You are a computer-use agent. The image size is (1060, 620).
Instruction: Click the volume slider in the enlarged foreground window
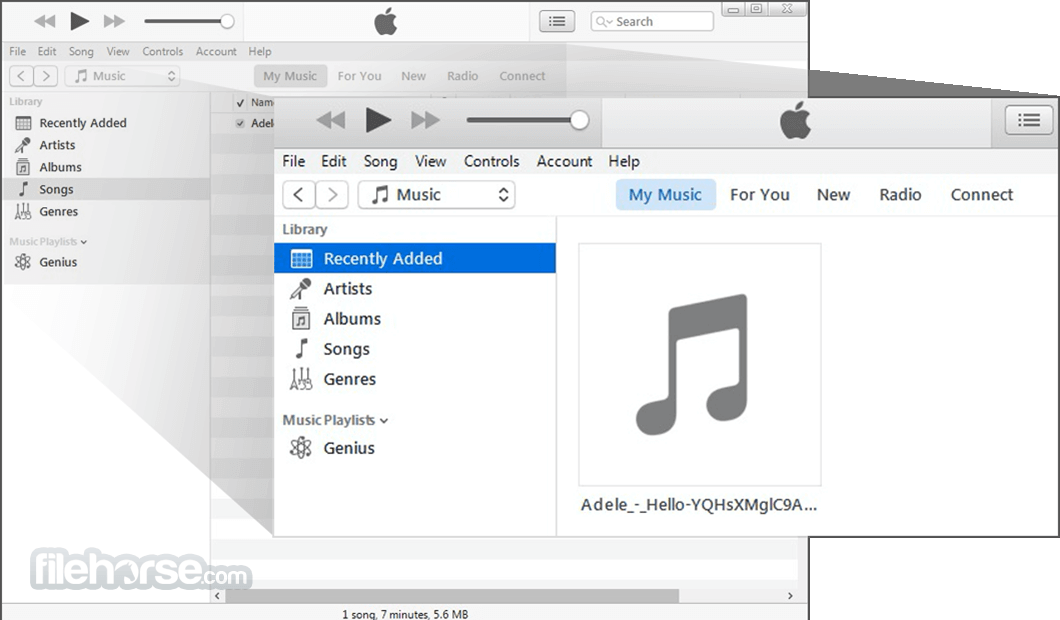tap(527, 120)
